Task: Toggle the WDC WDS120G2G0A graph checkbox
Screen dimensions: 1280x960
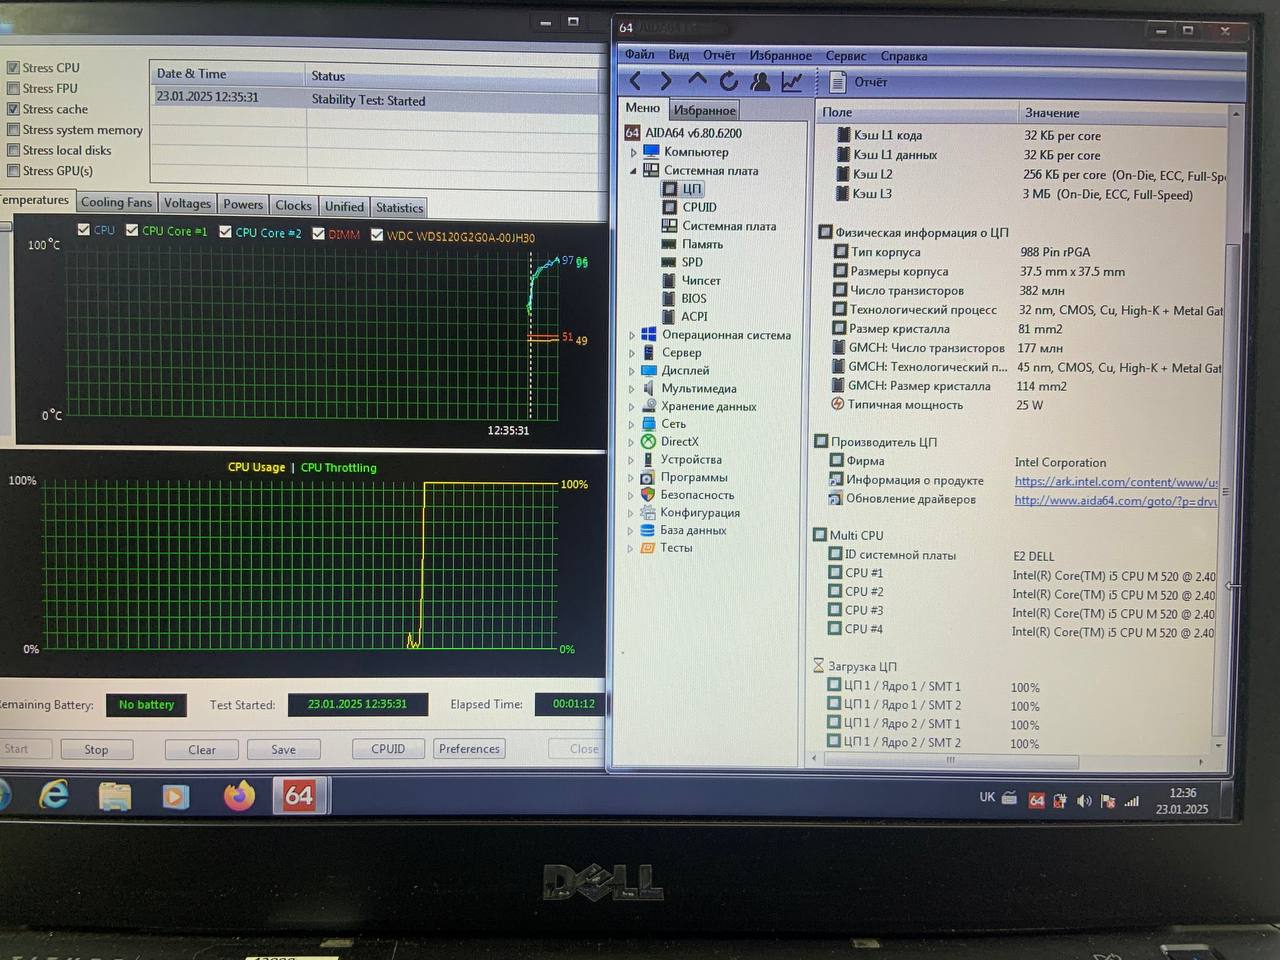Action: (377, 235)
